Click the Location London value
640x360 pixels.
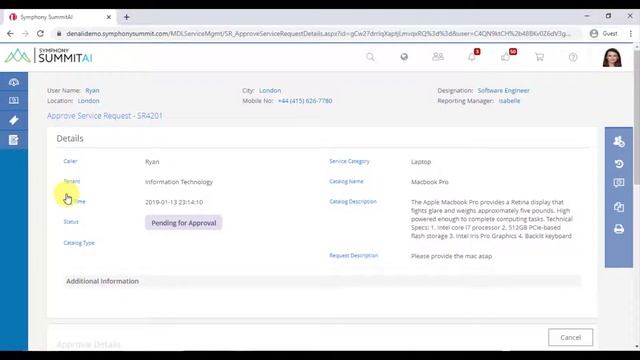click(x=89, y=101)
